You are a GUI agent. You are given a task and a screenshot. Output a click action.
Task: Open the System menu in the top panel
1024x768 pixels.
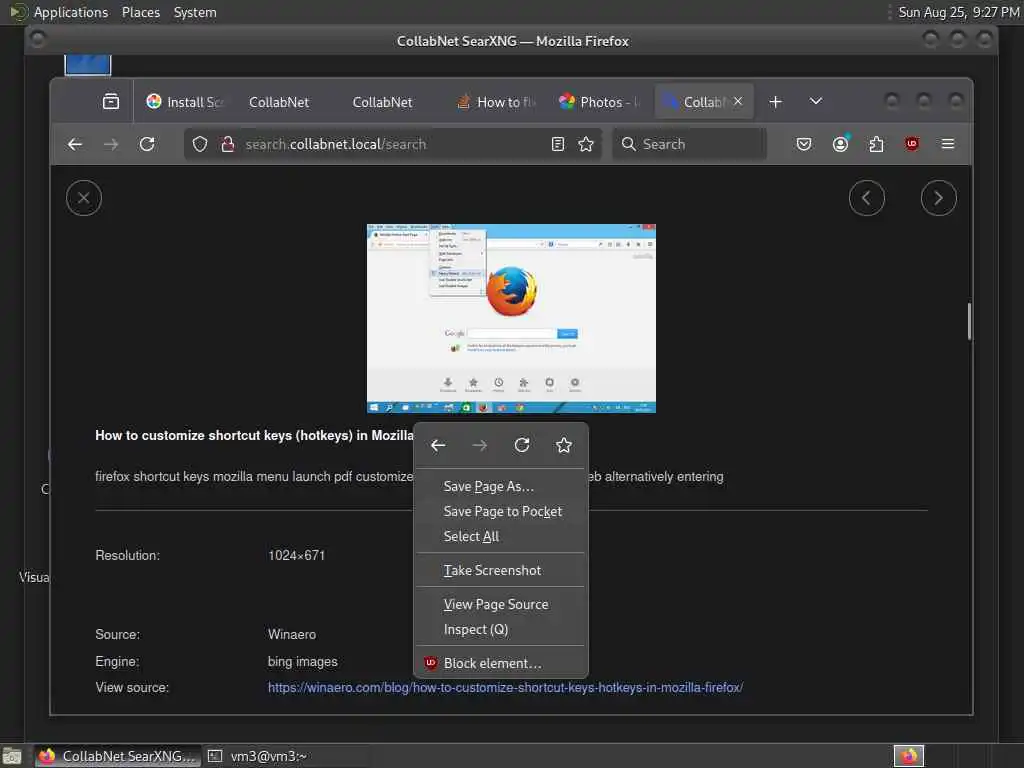point(195,12)
